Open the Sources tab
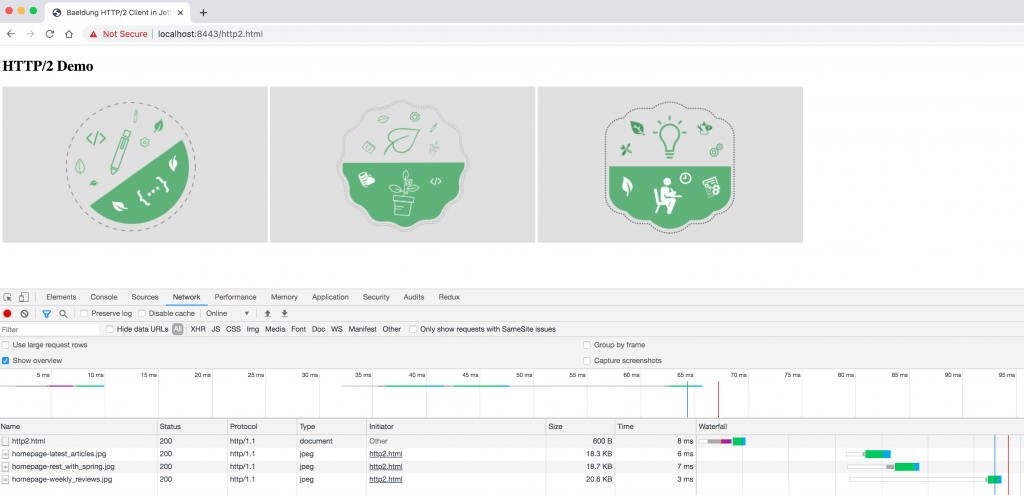The height and width of the screenshot is (495, 1024). click(x=145, y=297)
